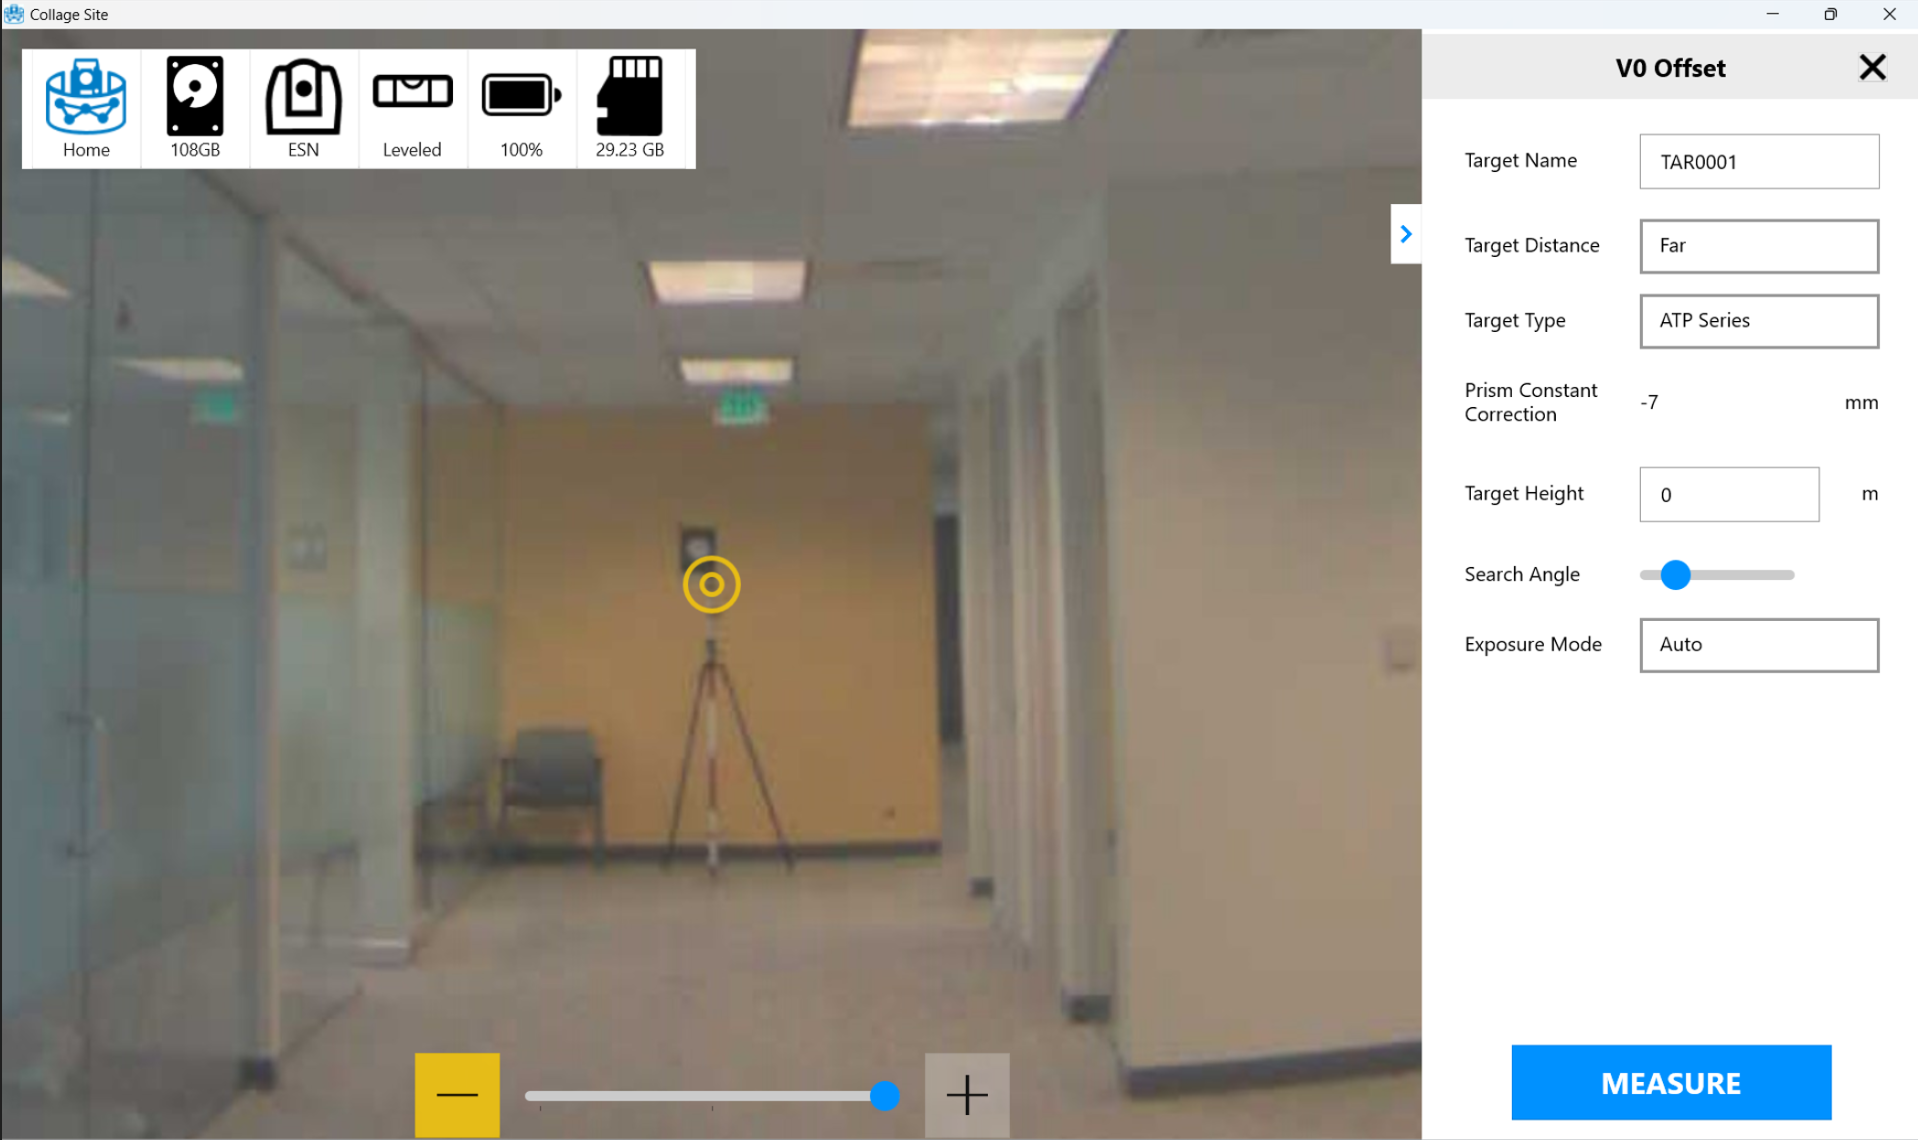The height and width of the screenshot is (1140, 1918).
Task: Open the Exposure Mode dropdown
Action: coord(1758,645)
